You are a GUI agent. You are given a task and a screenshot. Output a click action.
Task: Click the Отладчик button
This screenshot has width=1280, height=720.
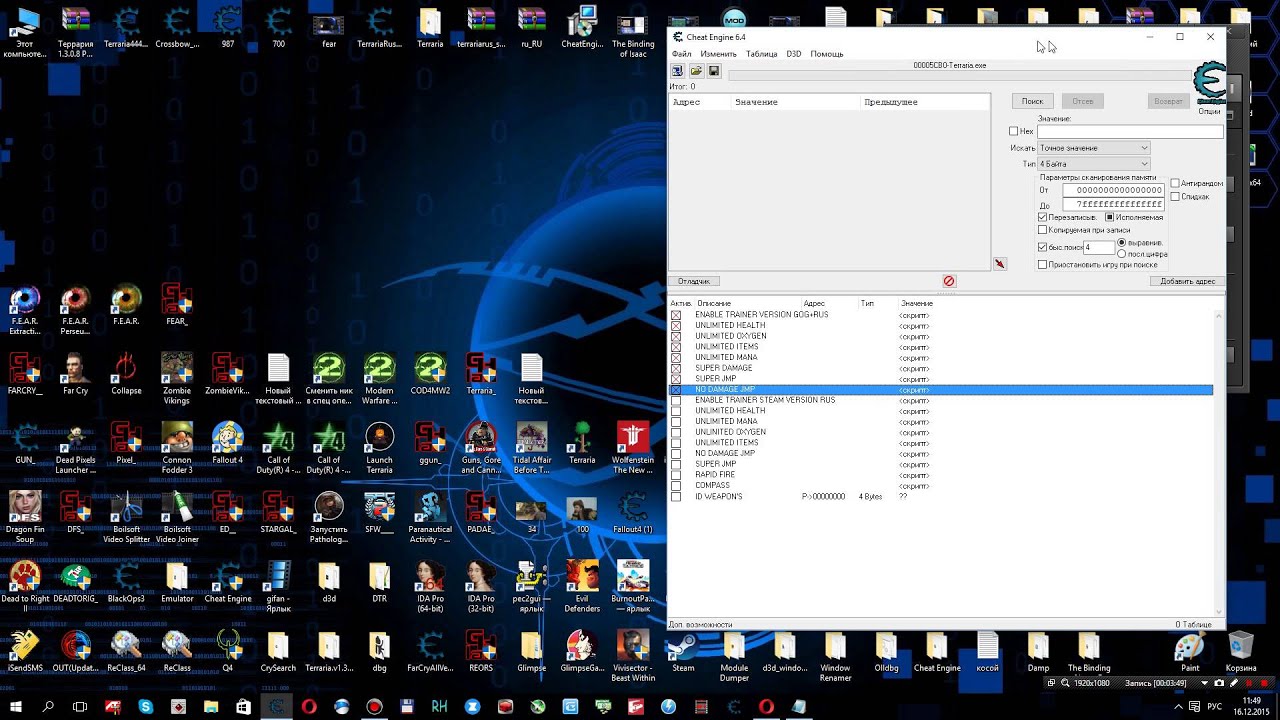point(693,281)
